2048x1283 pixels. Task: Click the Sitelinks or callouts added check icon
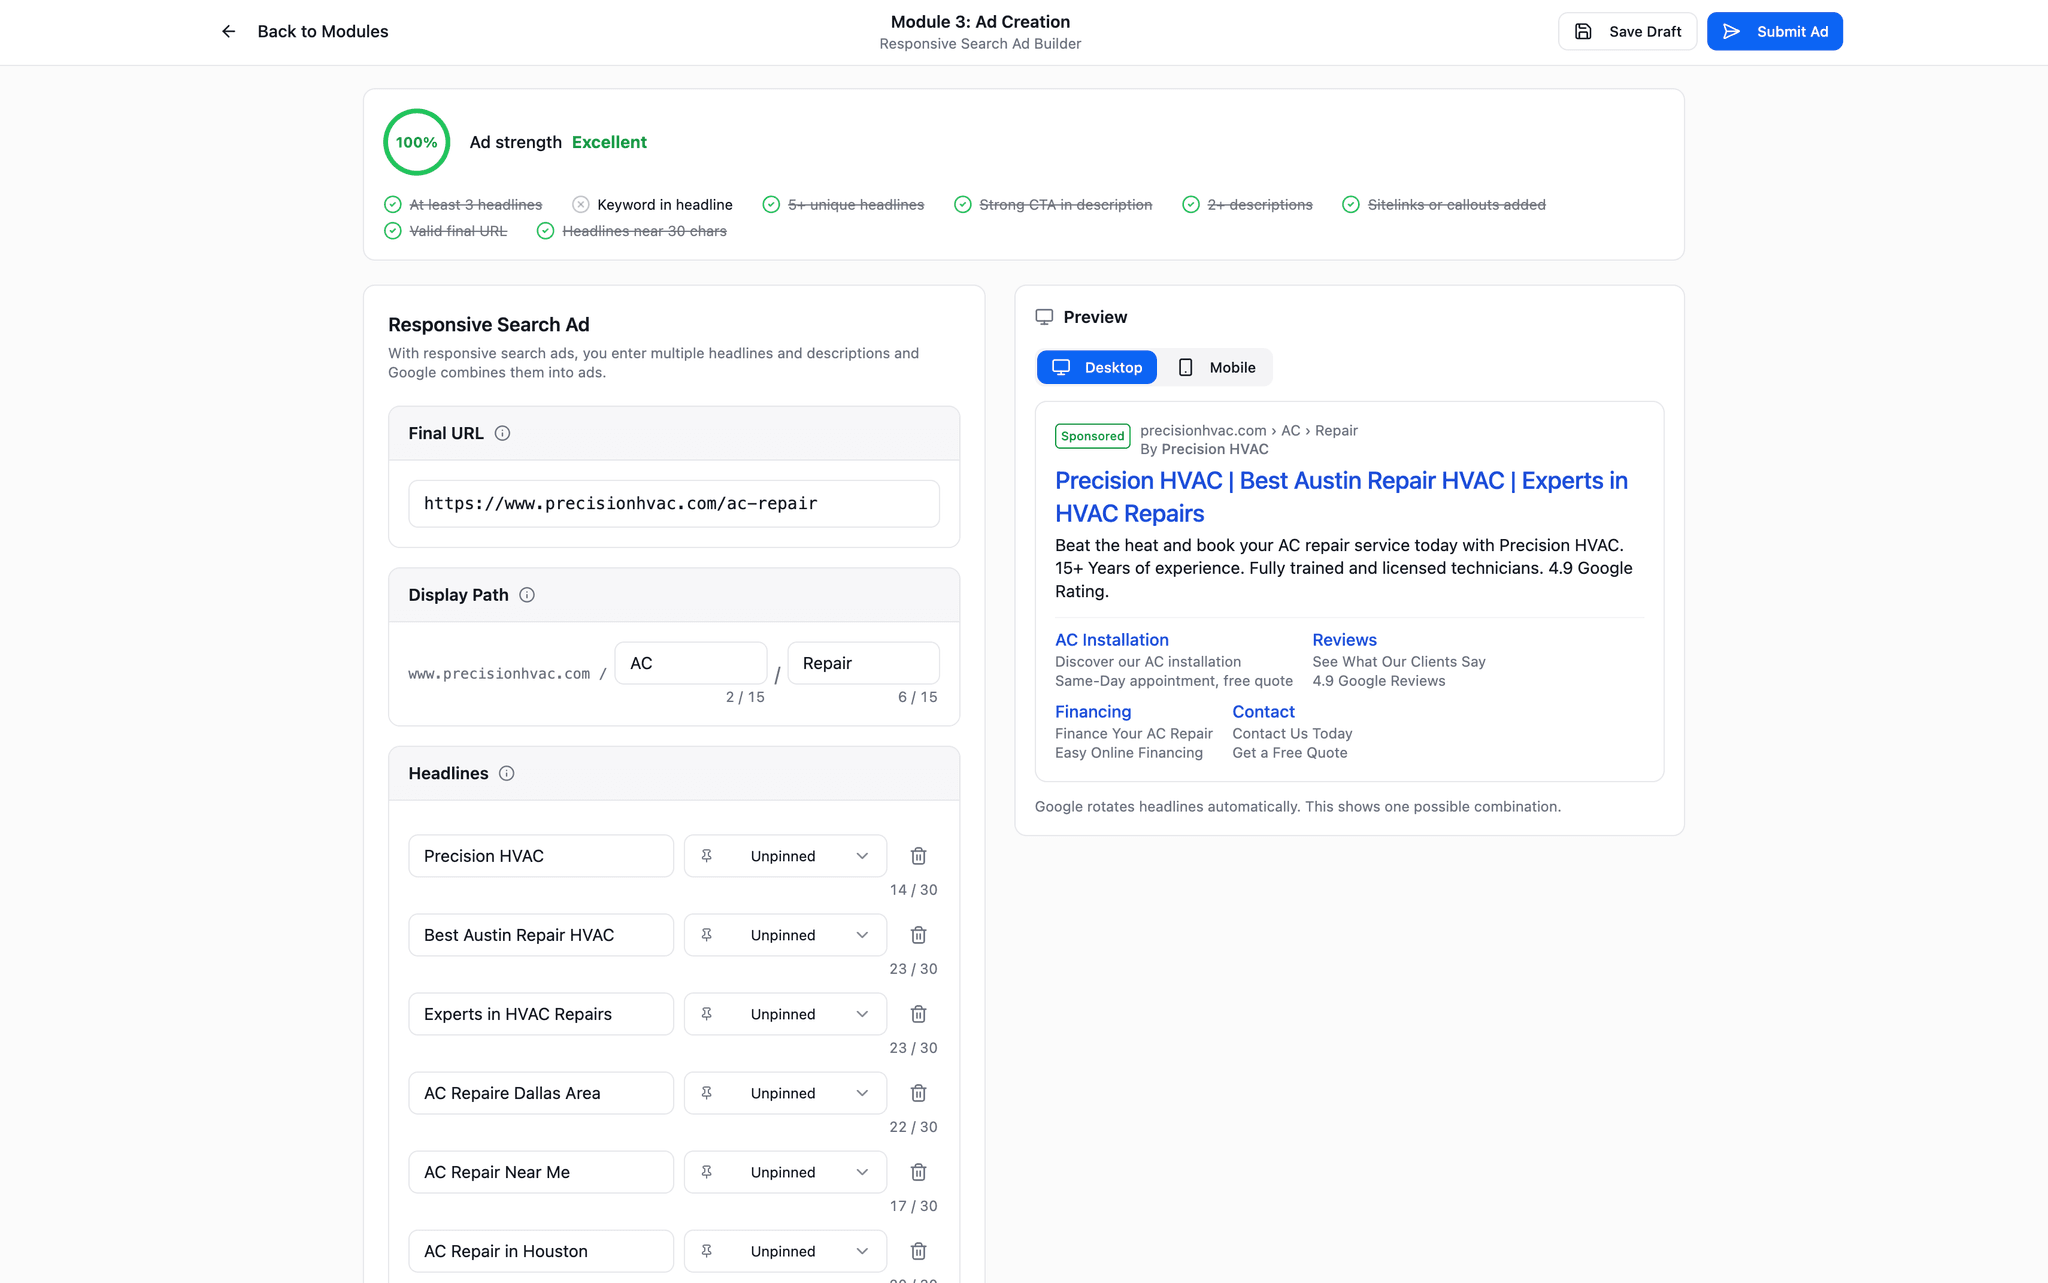[1351, 205]
